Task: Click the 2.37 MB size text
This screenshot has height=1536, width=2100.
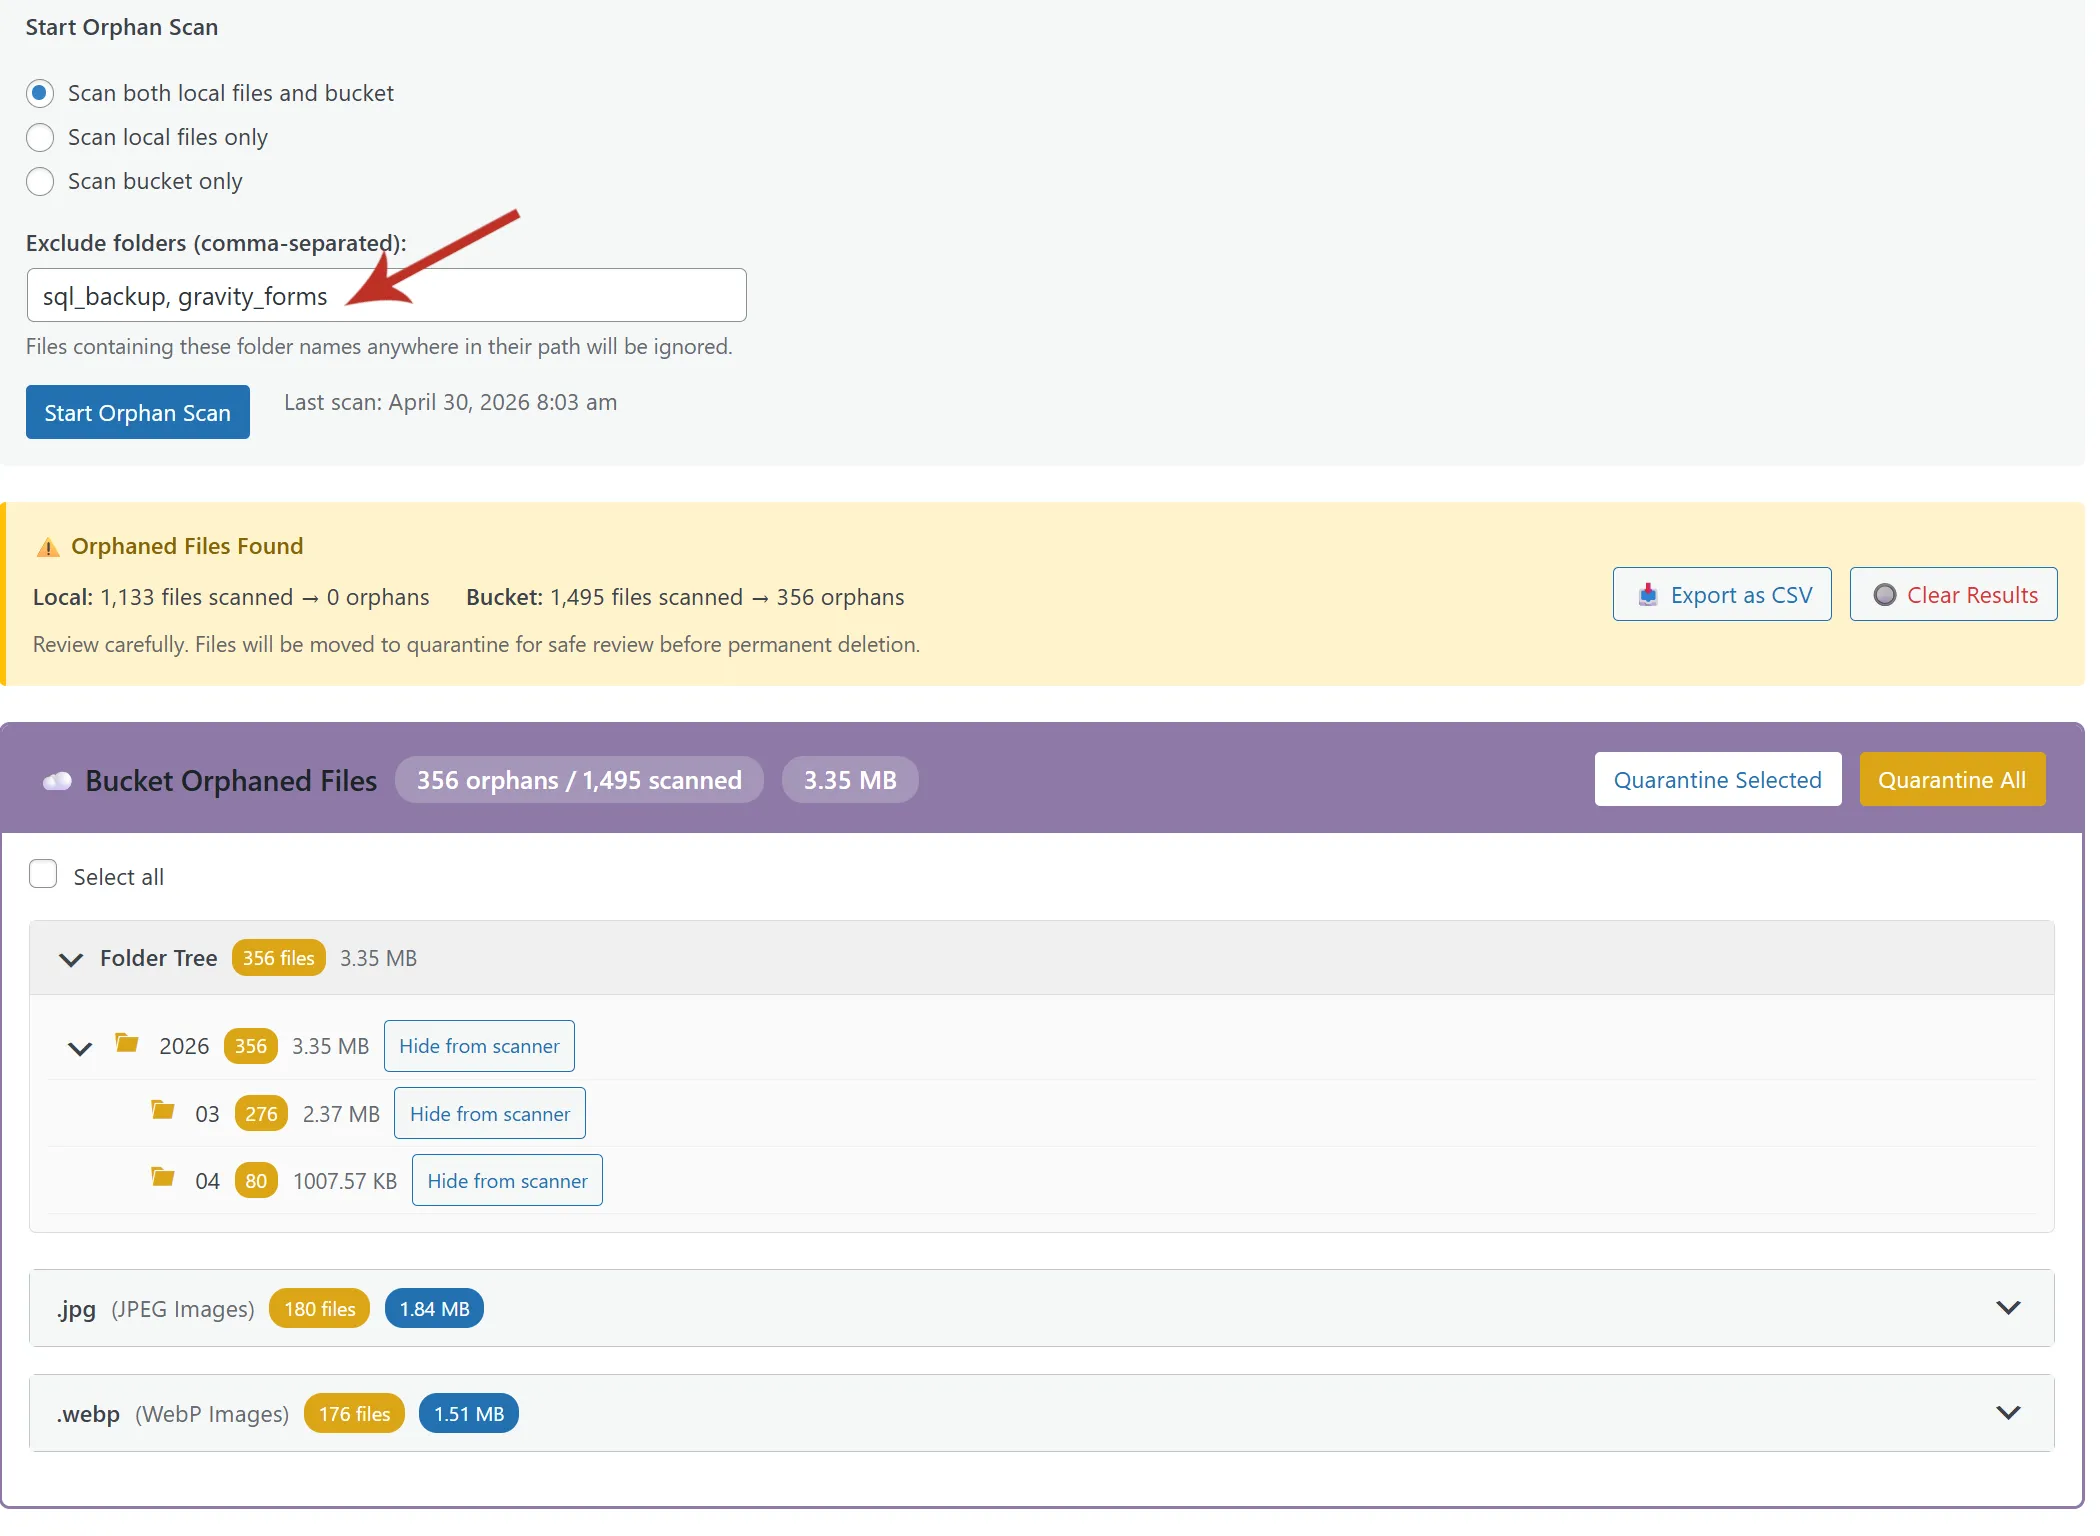Action: point(341,1115)
